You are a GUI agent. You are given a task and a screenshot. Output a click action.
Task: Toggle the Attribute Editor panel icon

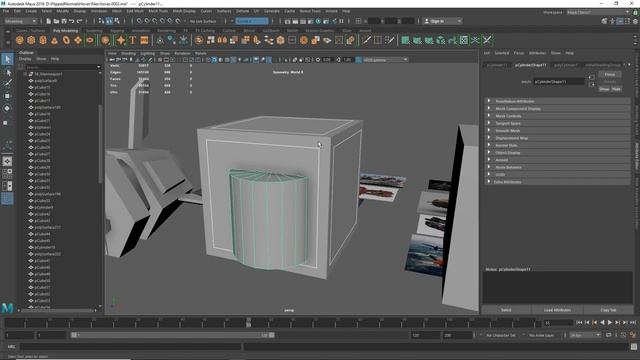point(620,21)
